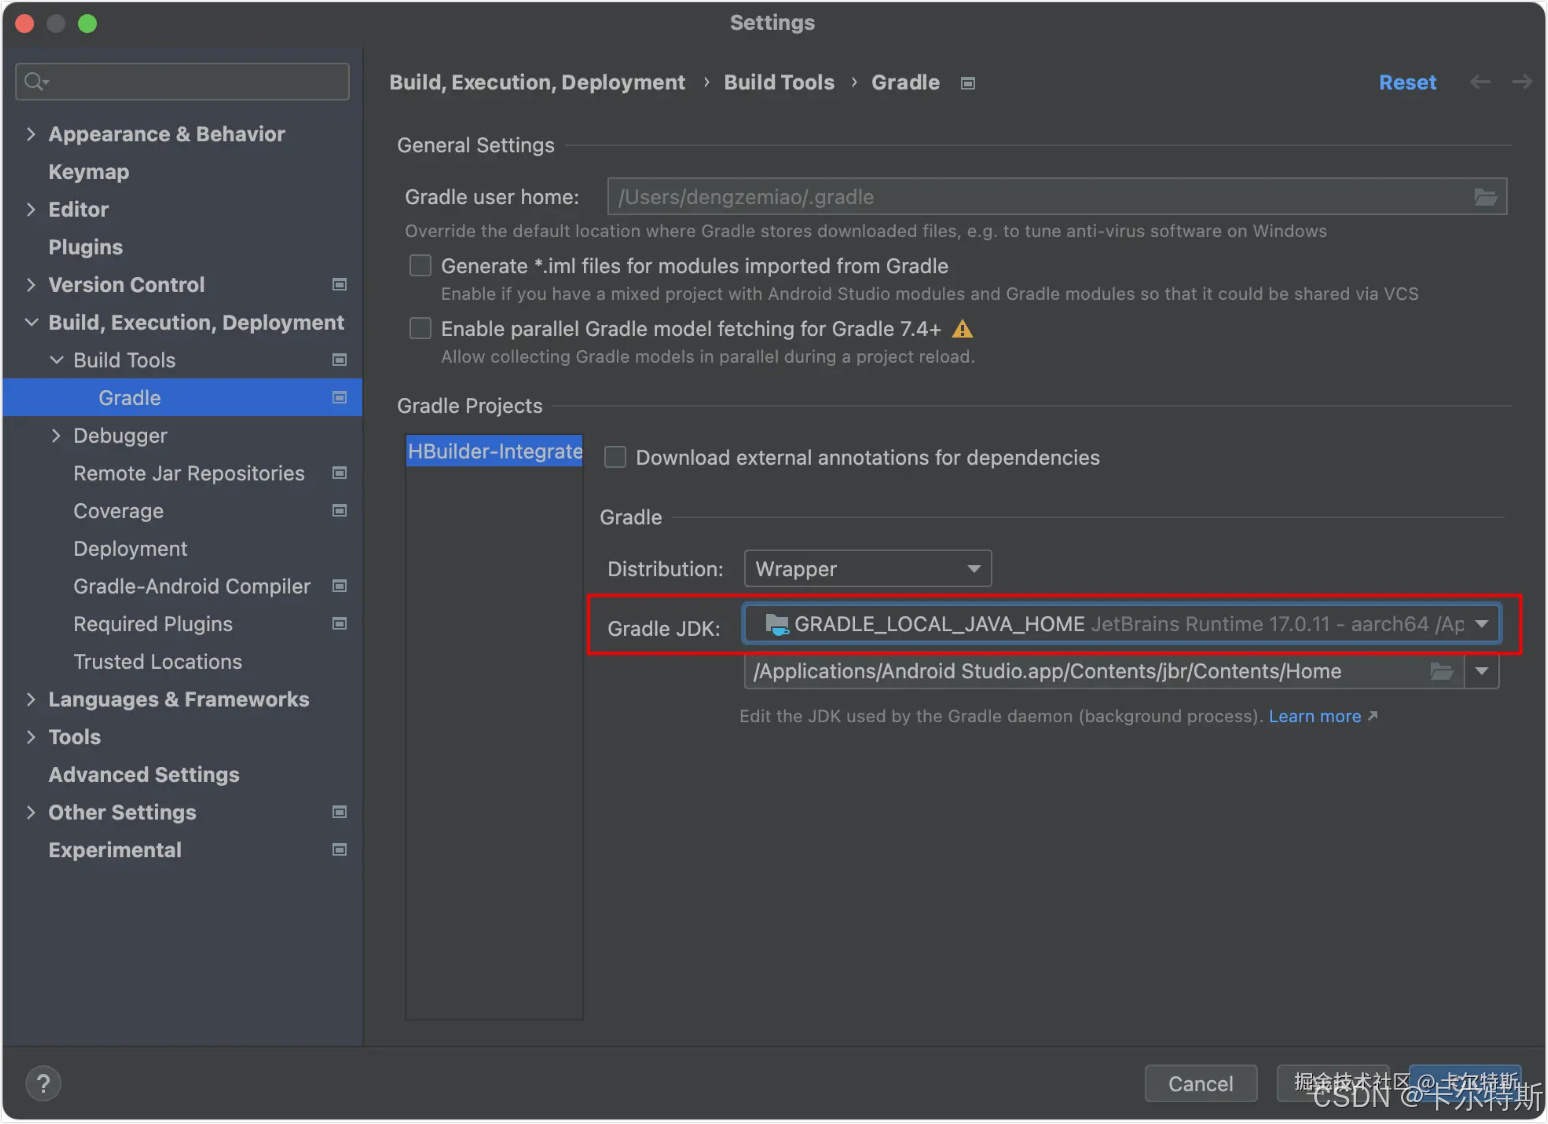Enable parallel Gradle model fetching checkbox
Screen dimensions: 1548x1124
(x=421, y=329)
